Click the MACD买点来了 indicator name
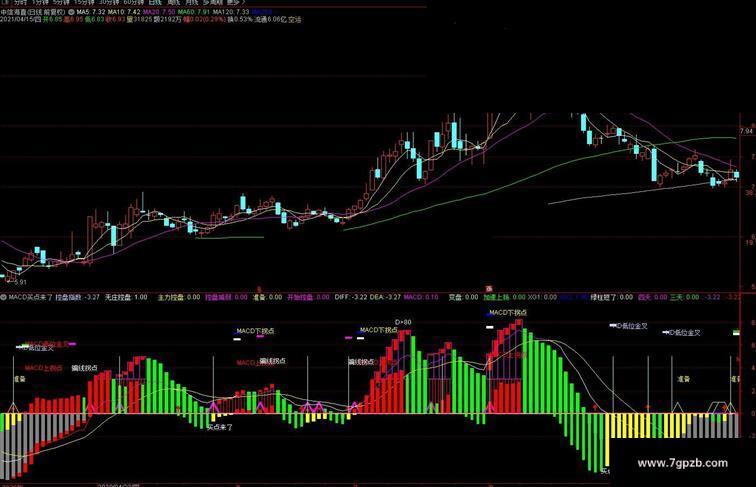Viewport: 756px width, 487px height. (30, 297)
